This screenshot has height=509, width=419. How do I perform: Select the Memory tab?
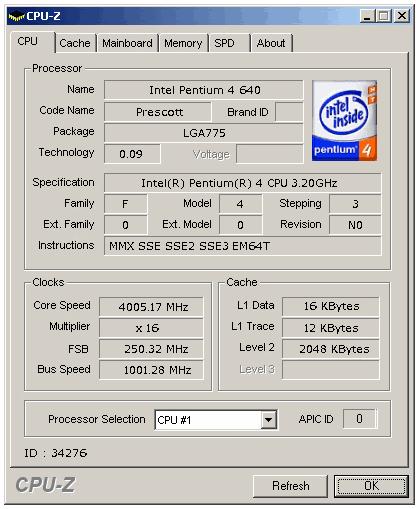click(183, 43)
